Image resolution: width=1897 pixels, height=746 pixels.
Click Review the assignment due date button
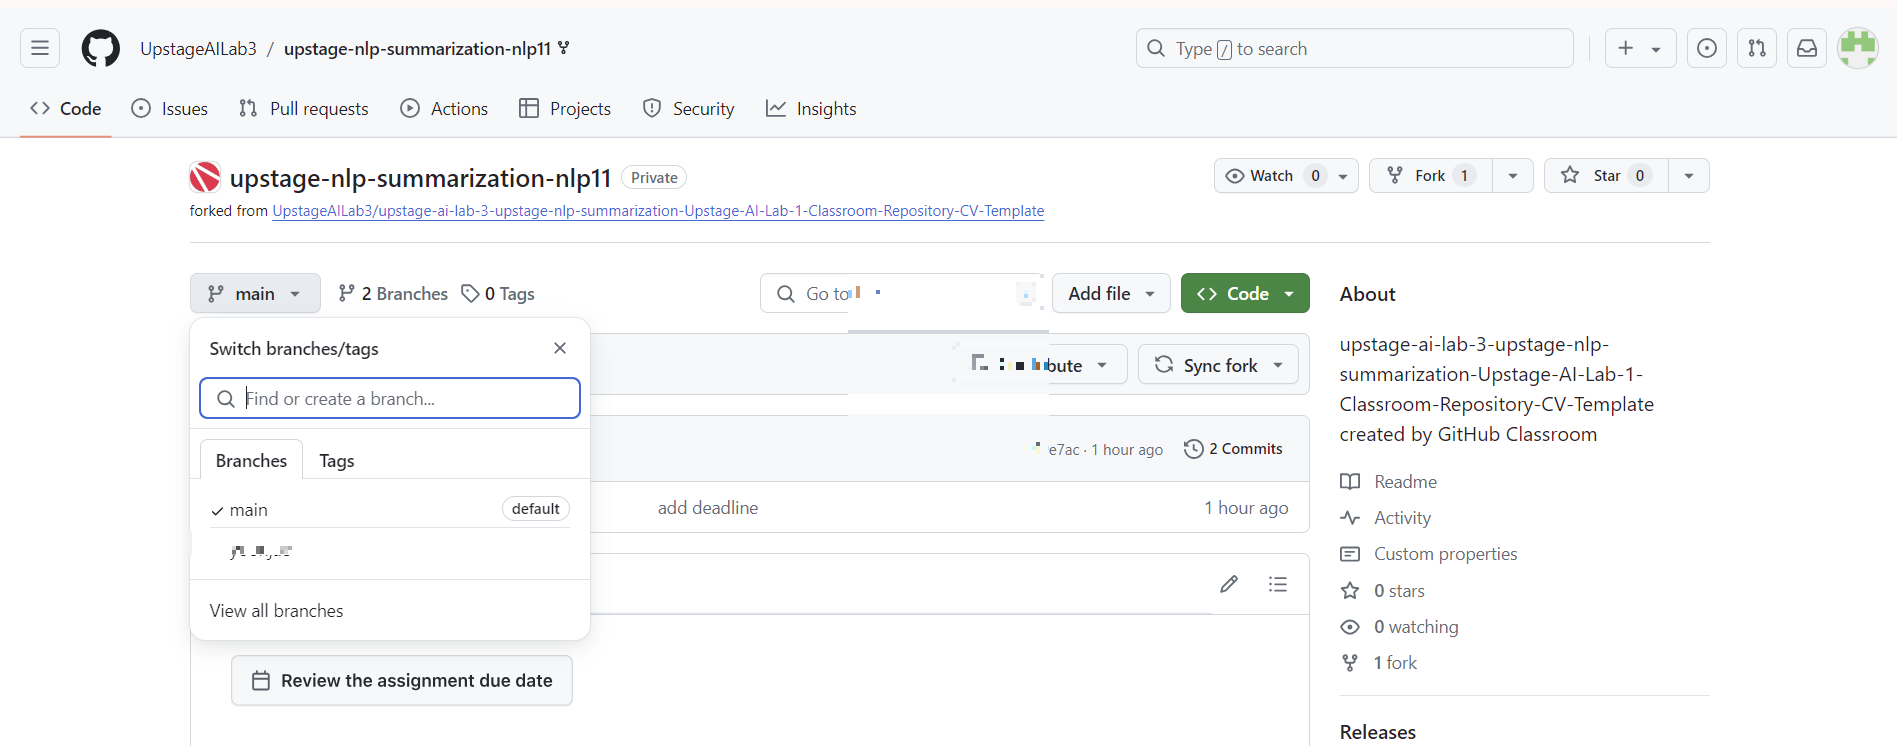coord(402,681)
